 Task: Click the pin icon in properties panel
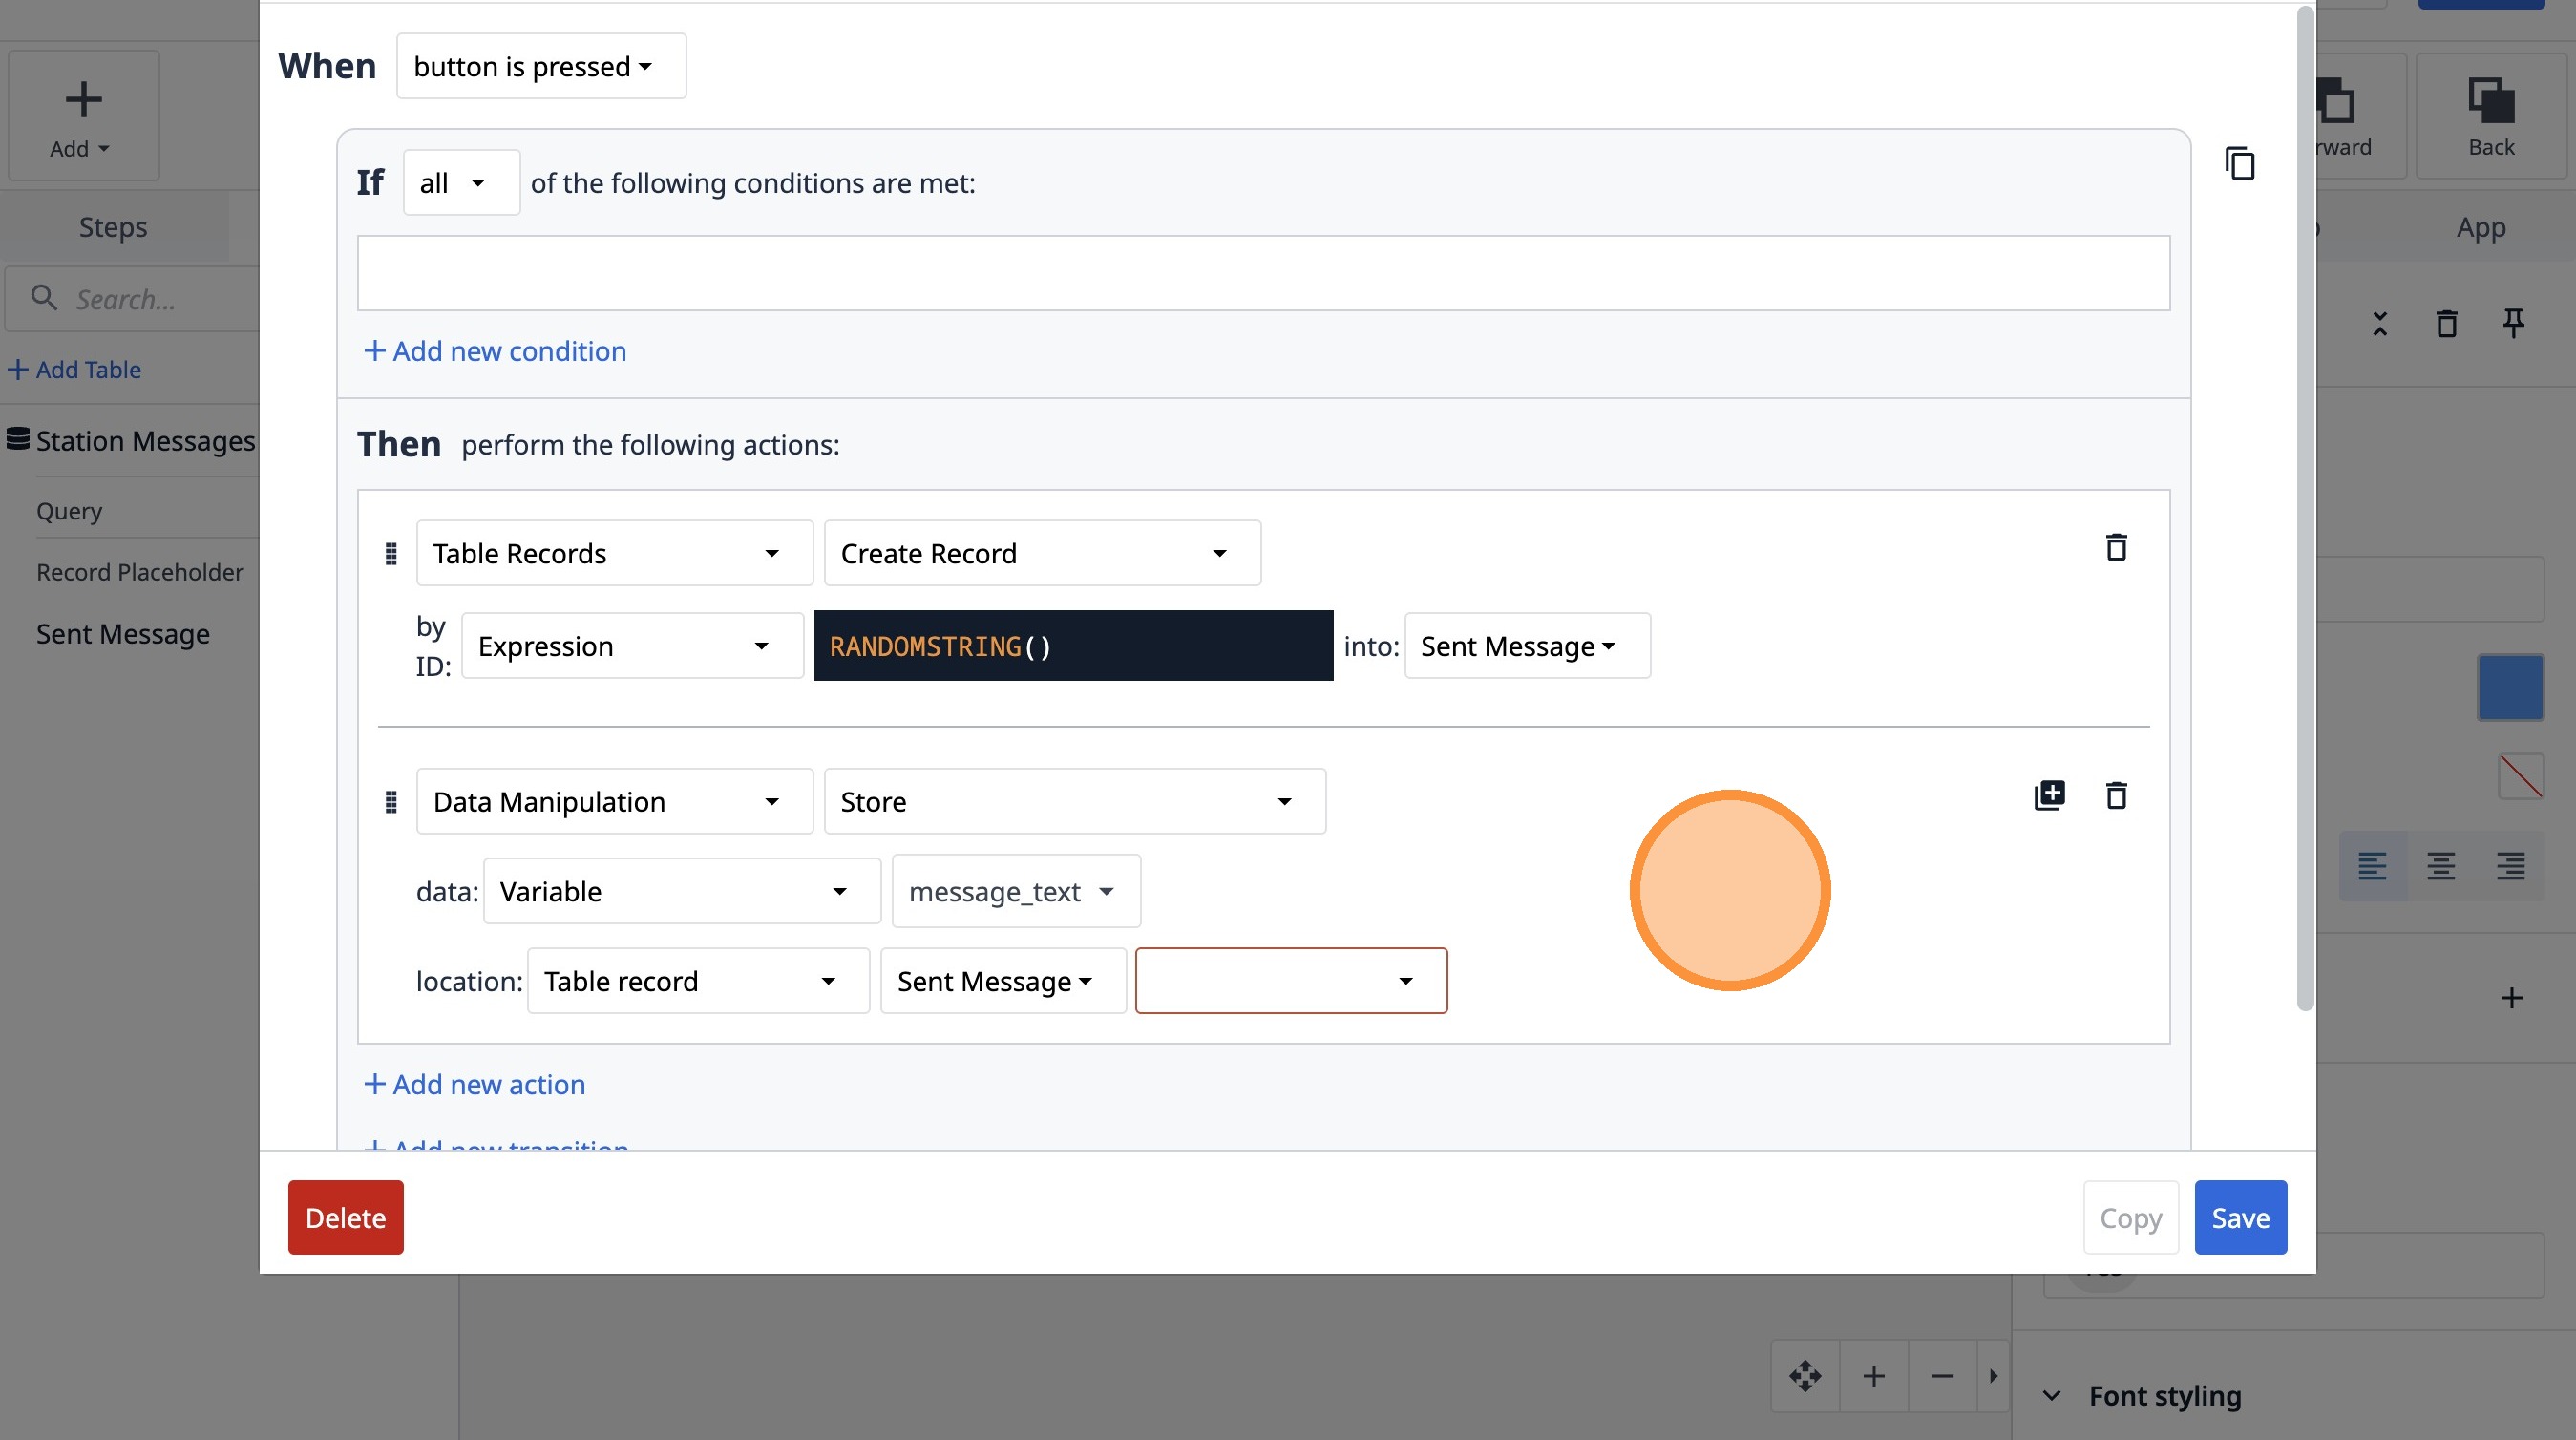pyautogui.click(x=2513, y=323)
